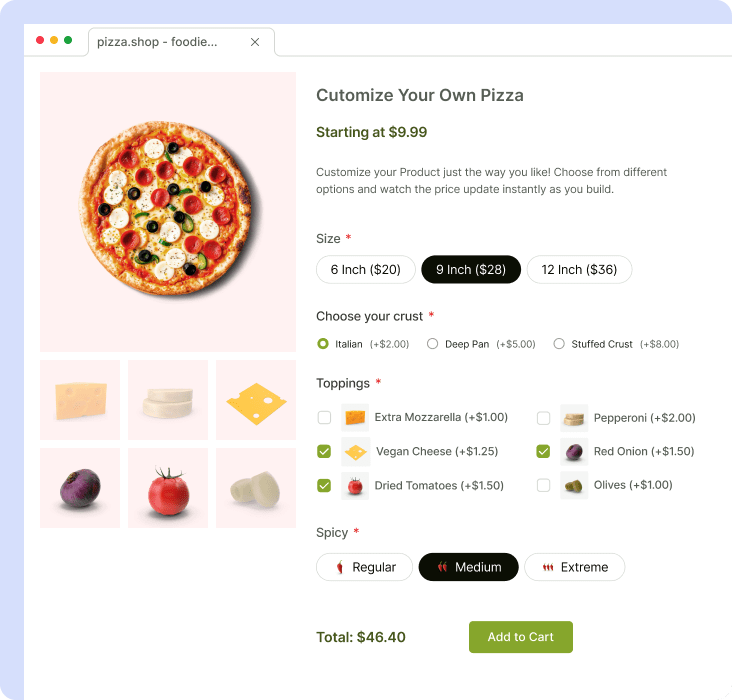Click the Dried Tomatoes tomato icon
This screenshot has width=732, height=700.
[355, 486]
